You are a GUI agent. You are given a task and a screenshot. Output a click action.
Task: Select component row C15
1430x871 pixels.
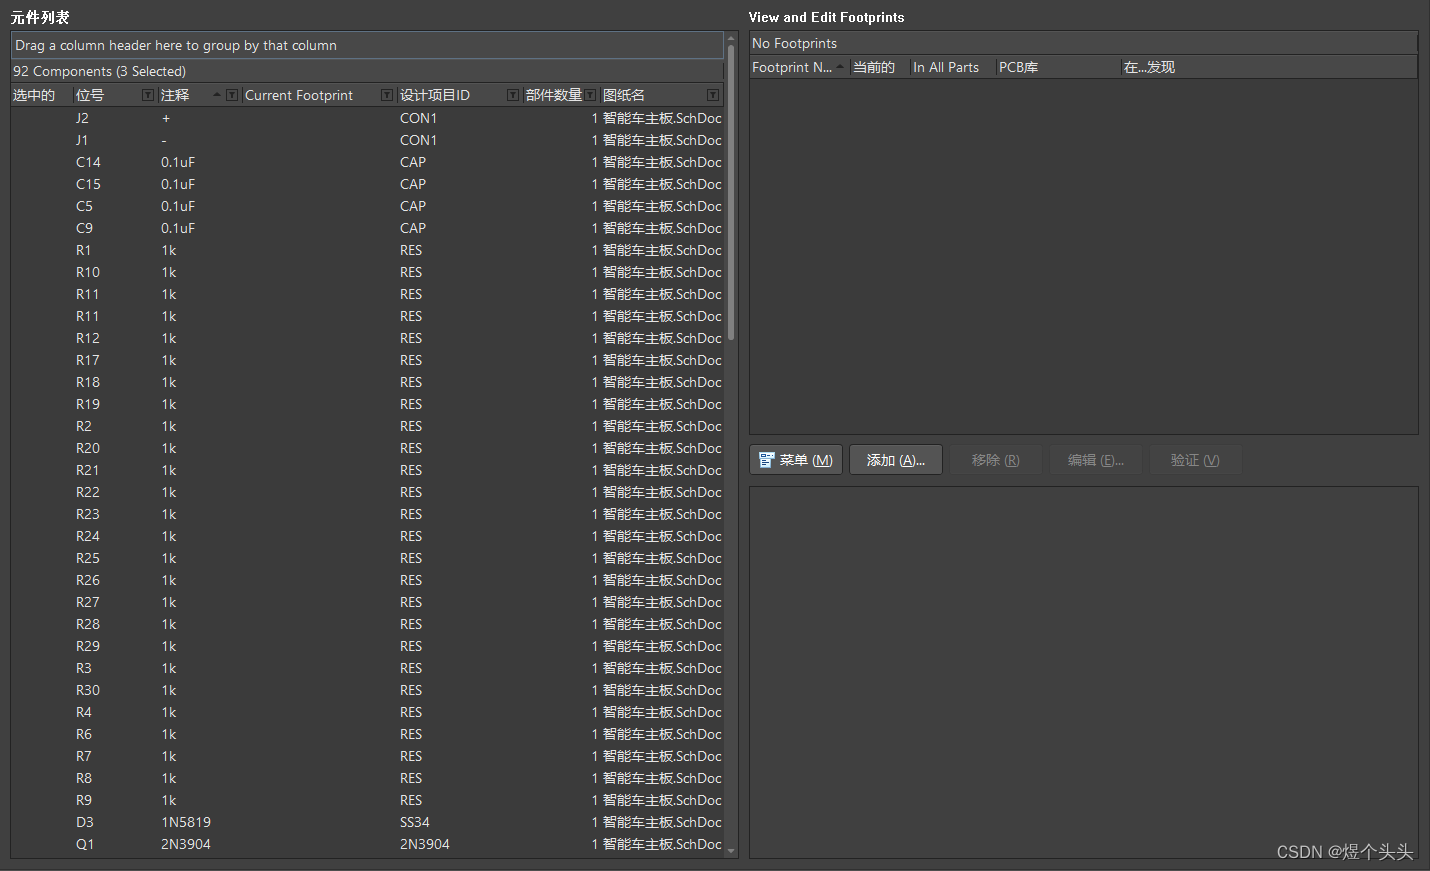point(367,184)
